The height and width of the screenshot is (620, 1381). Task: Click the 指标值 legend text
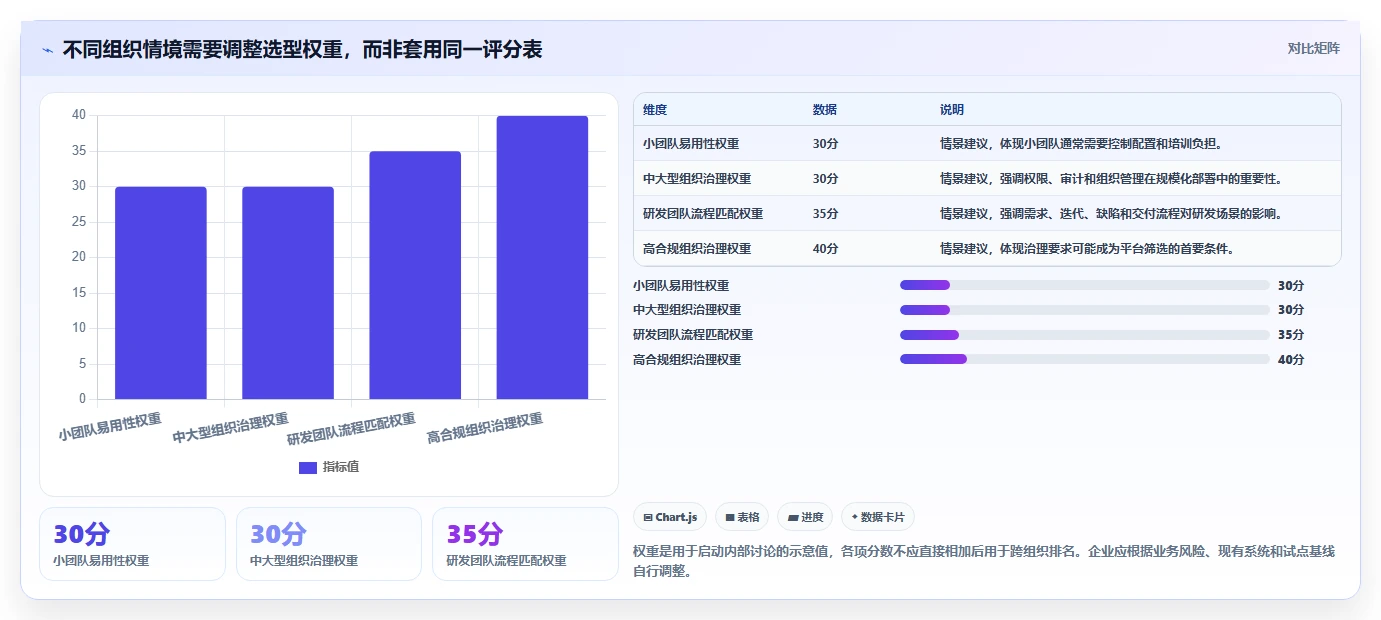pos(340,468)
